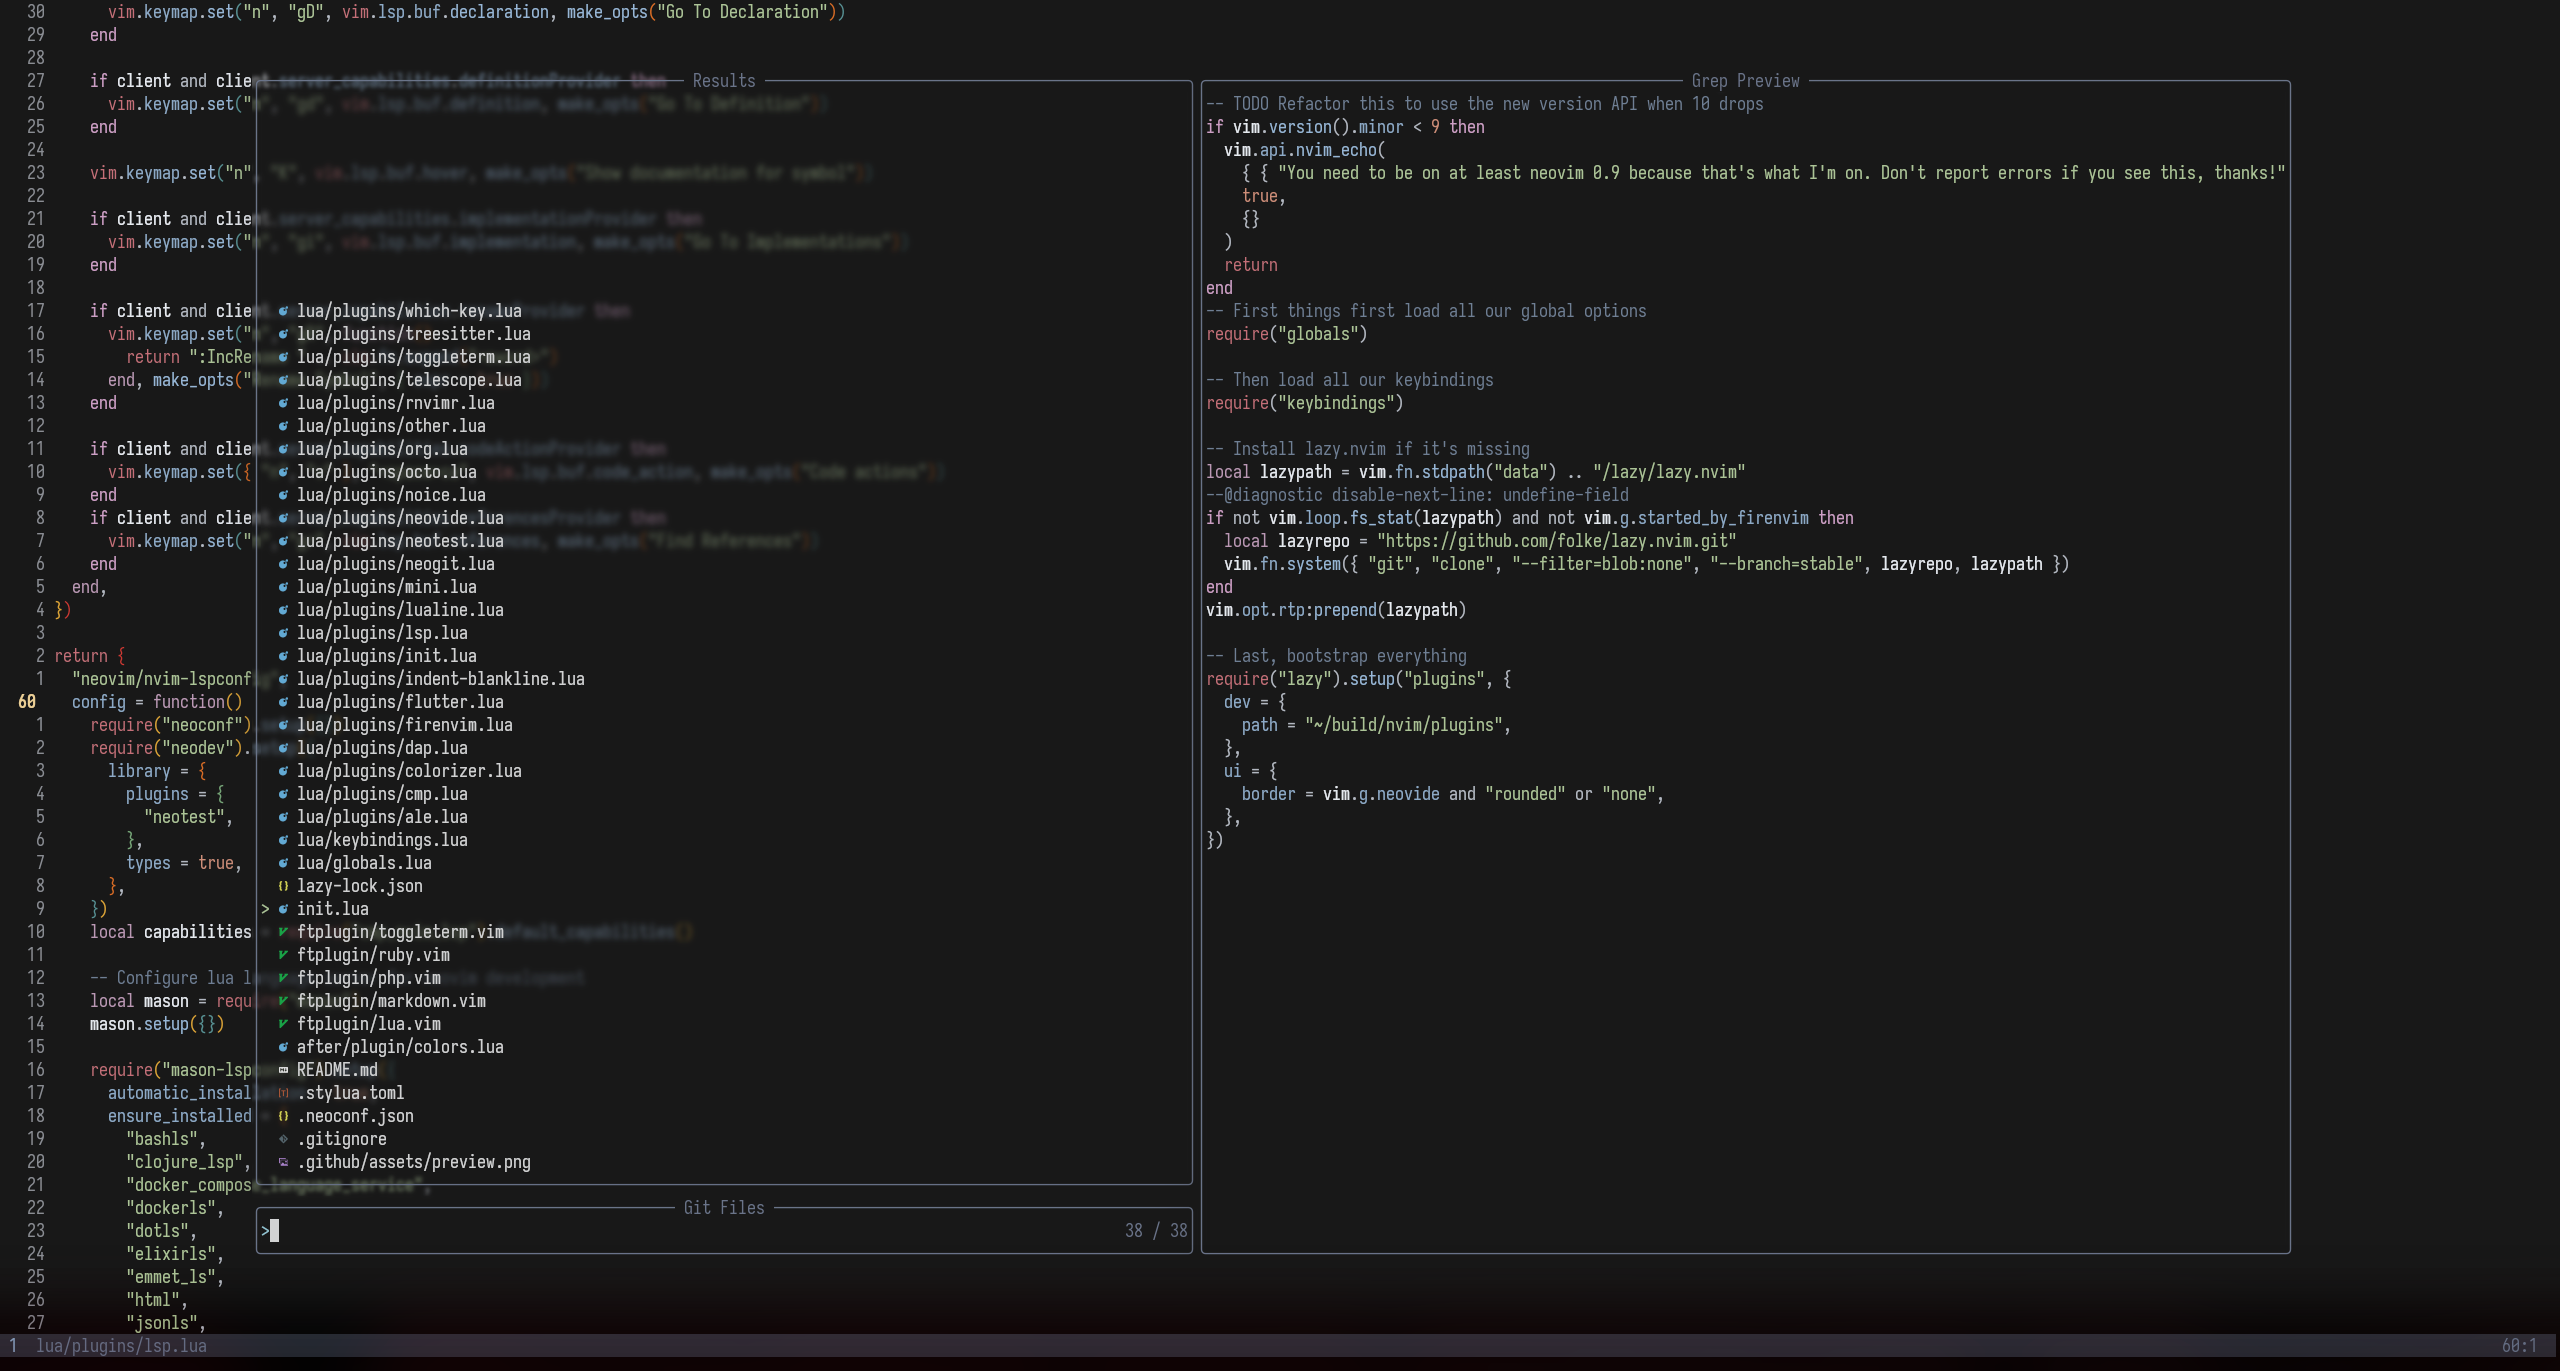Select lua/plugins/noice.lua in results

[391, 495]
